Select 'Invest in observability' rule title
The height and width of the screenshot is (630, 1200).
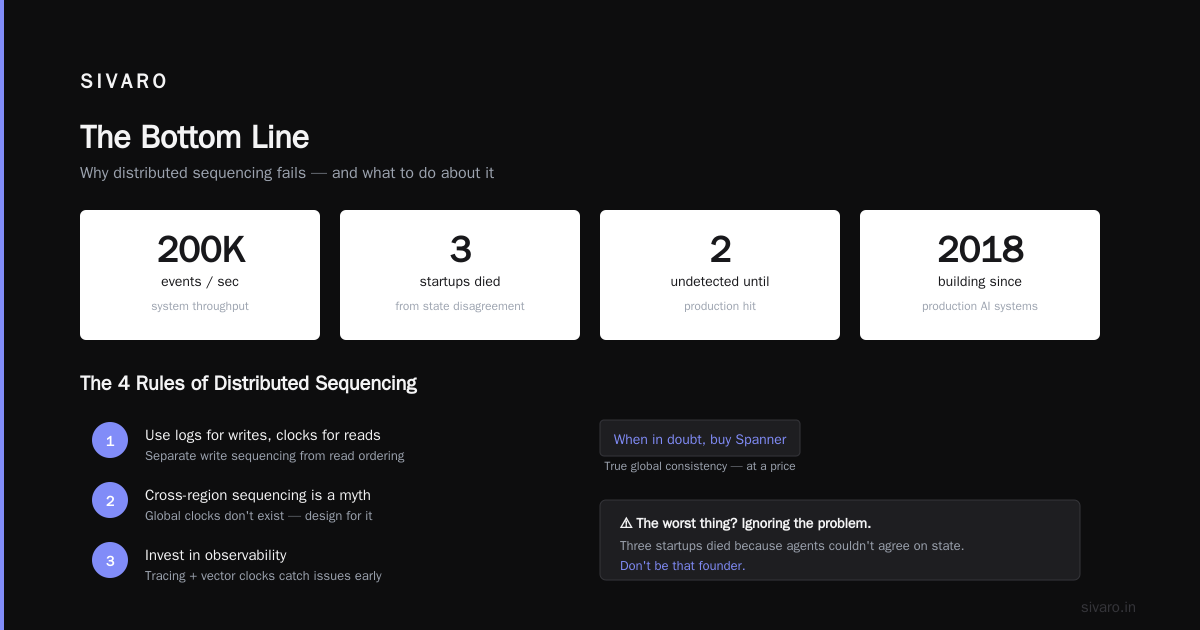(x=216, y=555)
